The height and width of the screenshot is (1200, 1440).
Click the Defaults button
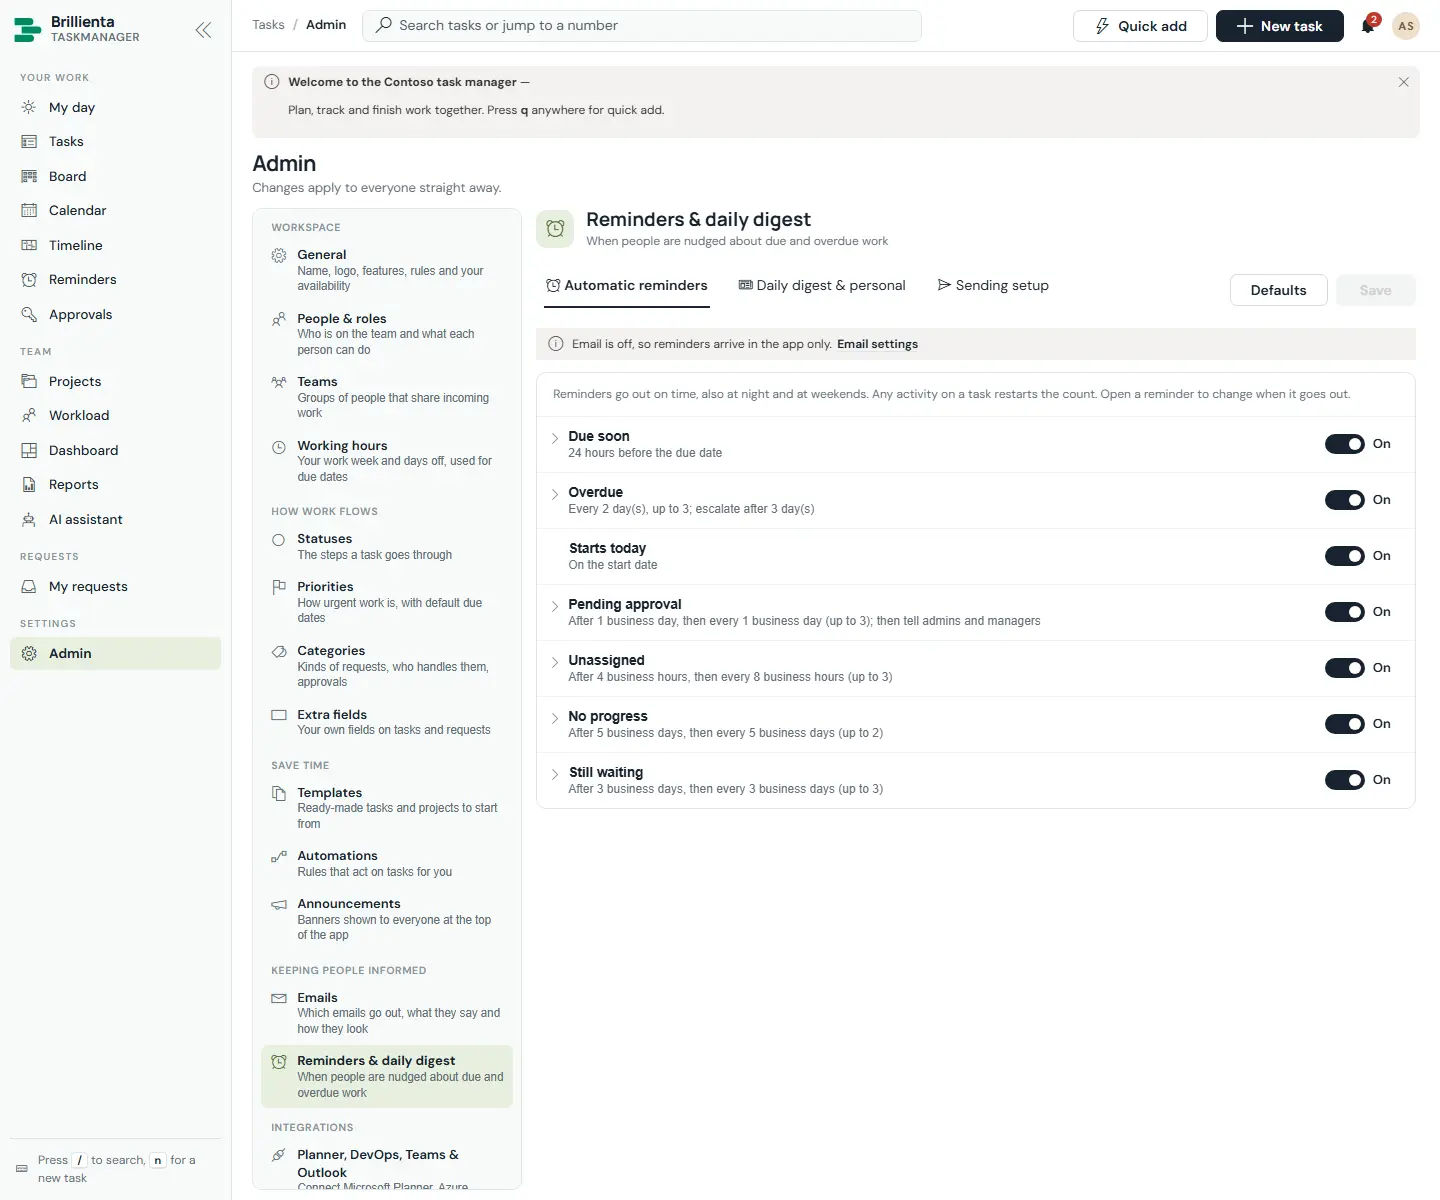pyautogui.click(x=1278, y=290)
